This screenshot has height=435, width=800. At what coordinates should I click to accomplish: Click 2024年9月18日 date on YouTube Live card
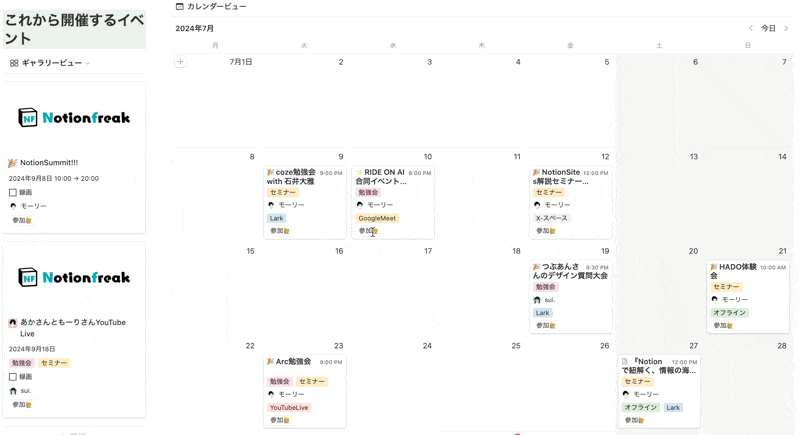tap(32, 349)
